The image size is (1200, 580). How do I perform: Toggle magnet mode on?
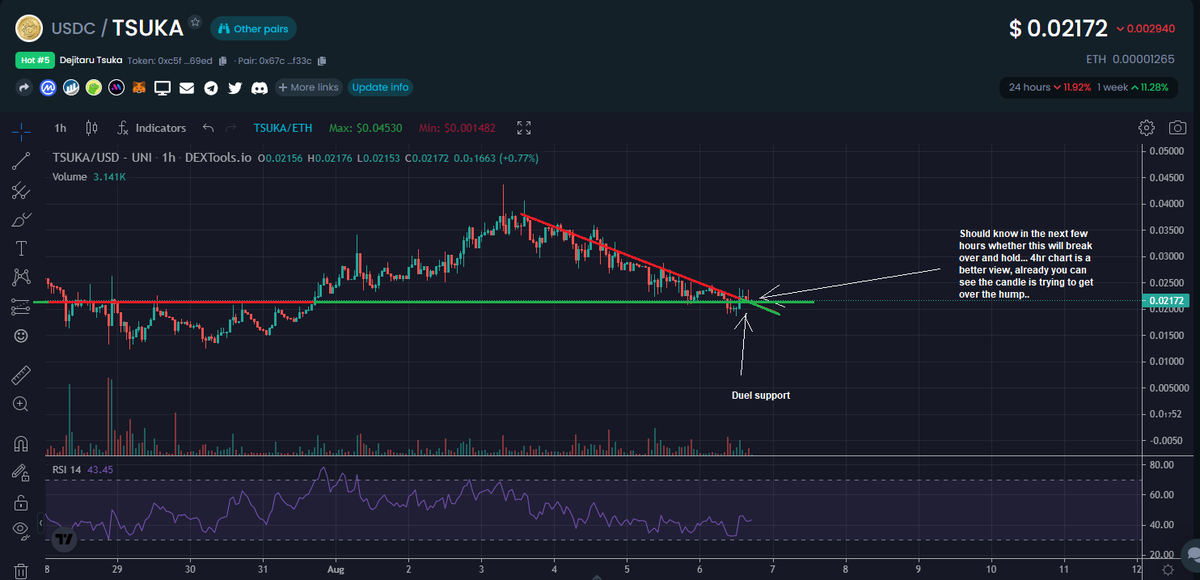click(x=21, y=443)
